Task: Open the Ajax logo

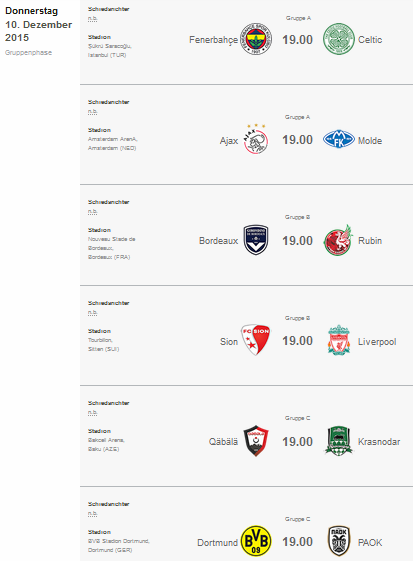Action: click(x=256, y=139)
